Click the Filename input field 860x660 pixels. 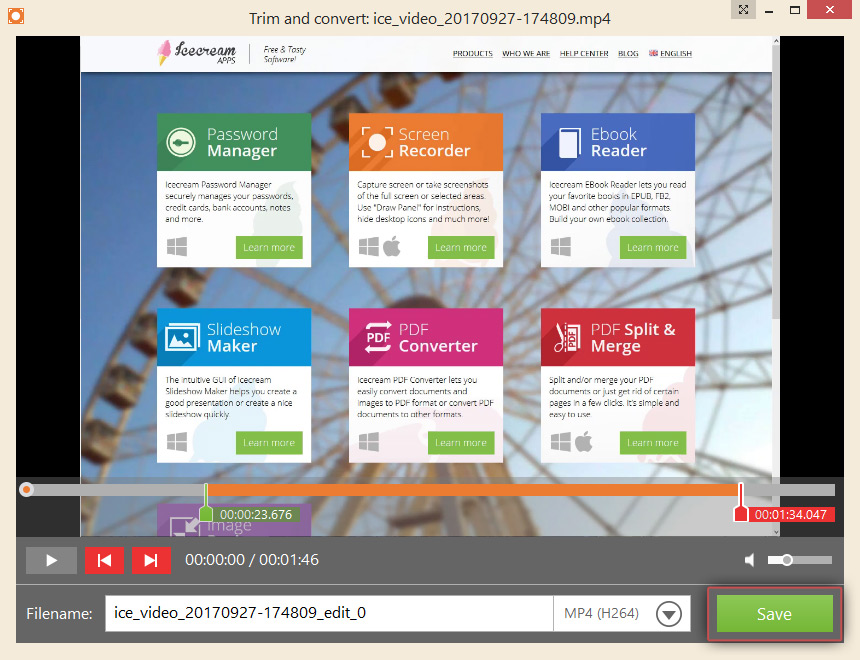pos(329,613)
